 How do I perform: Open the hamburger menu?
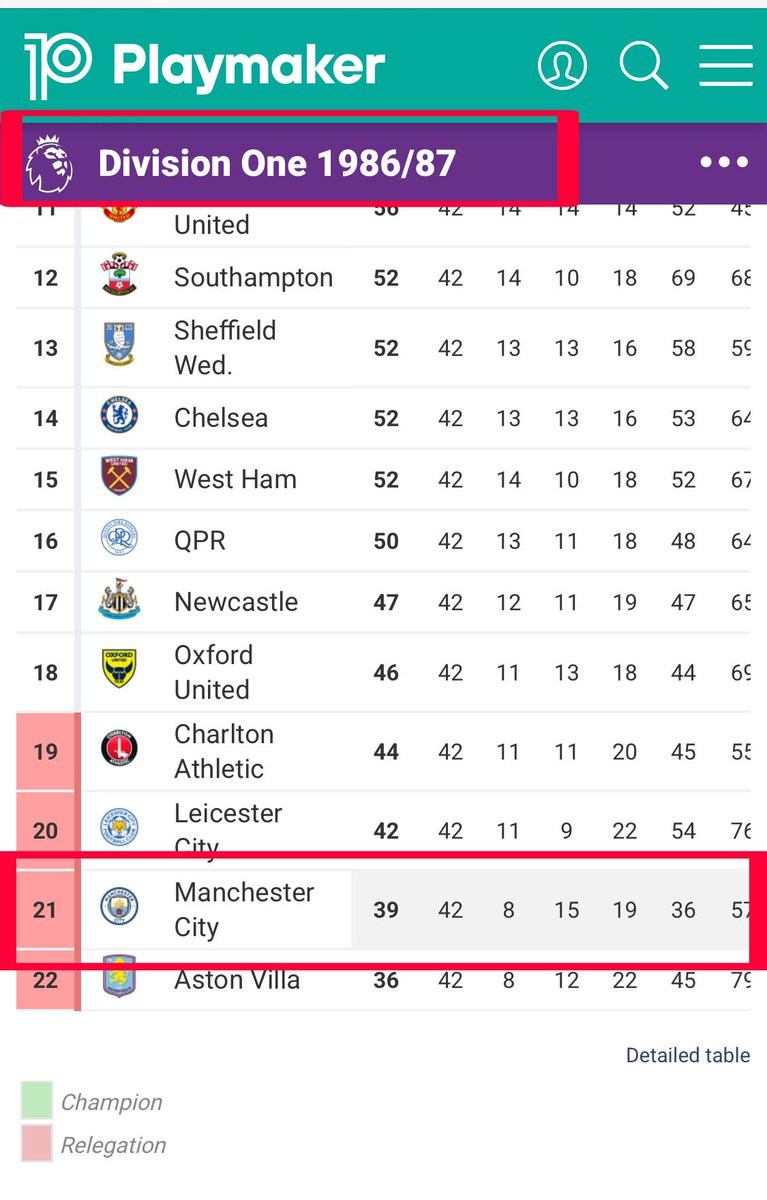725,65
